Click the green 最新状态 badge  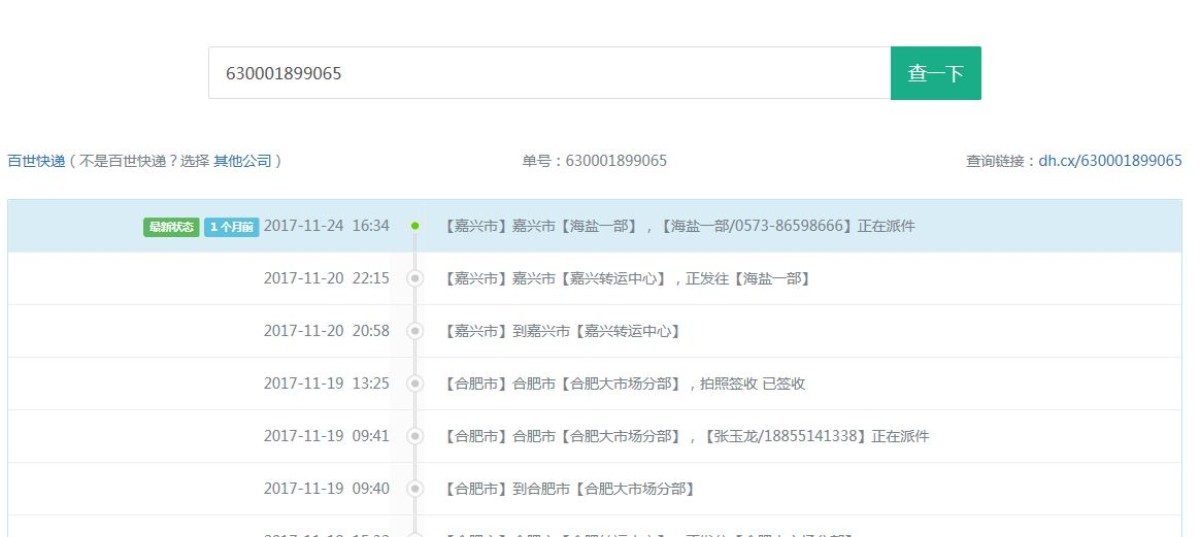(171, 226)
